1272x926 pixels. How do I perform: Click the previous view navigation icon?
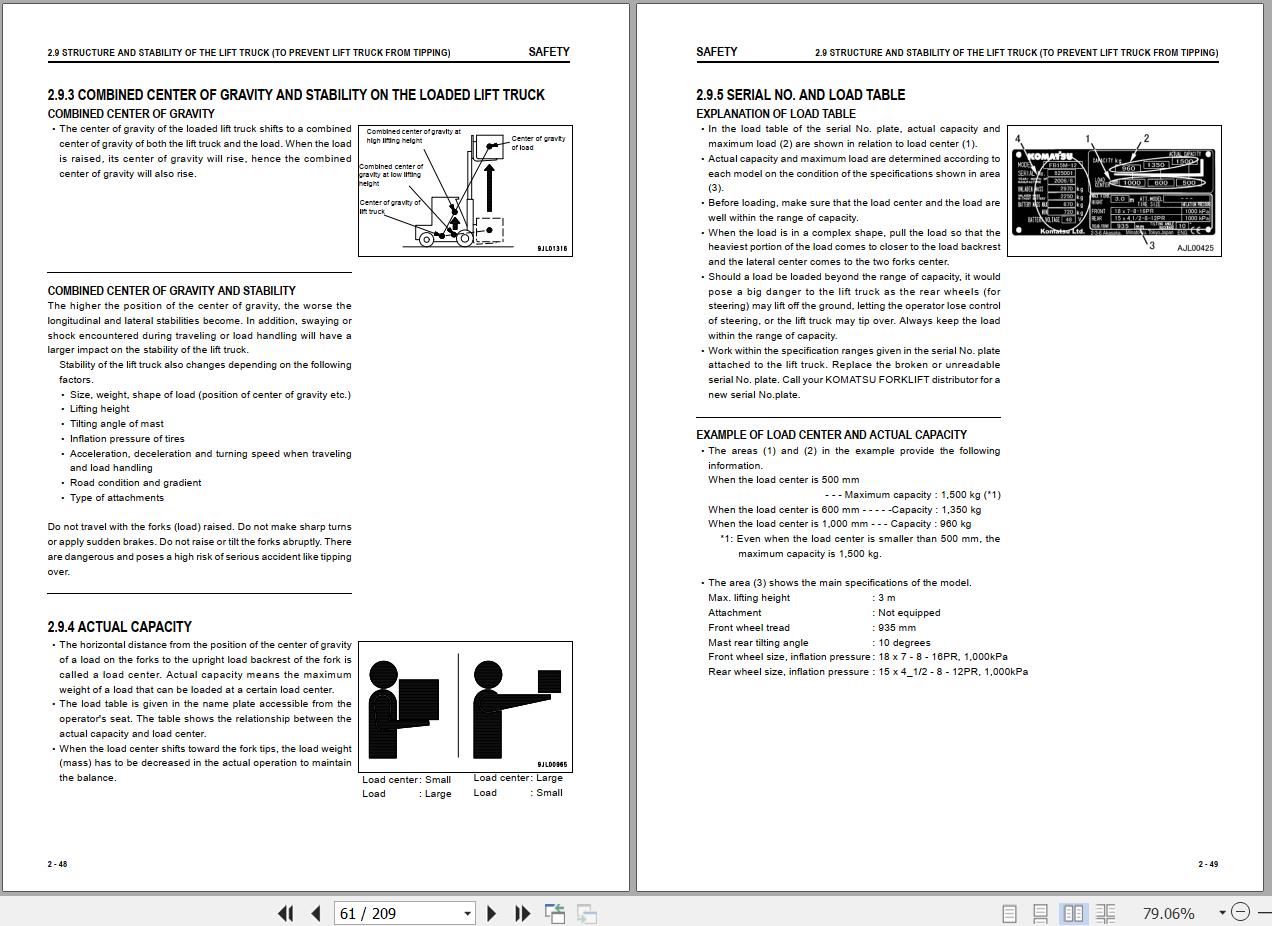[x=555, y=913]
